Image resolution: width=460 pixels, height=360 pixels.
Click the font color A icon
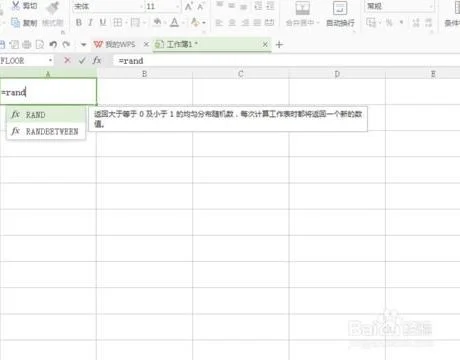coord(174,22)
